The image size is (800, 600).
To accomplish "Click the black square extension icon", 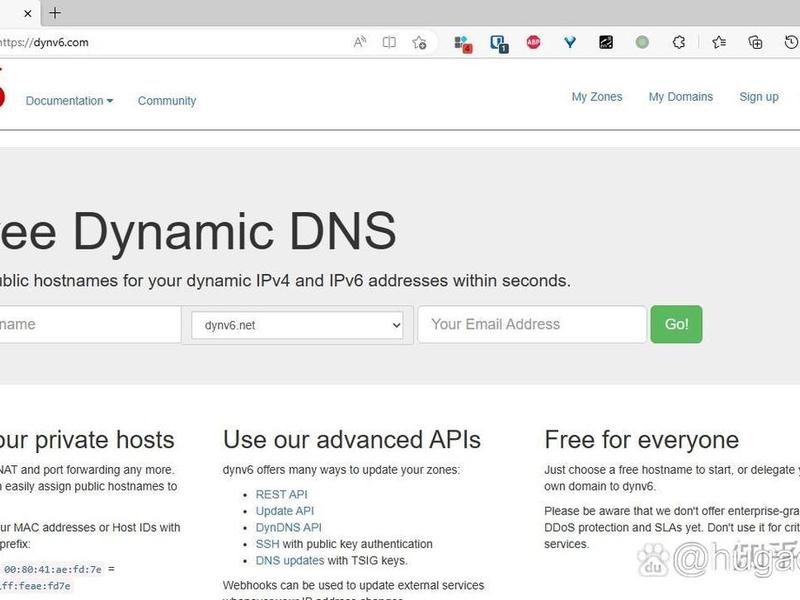I will tap(606, 42).
